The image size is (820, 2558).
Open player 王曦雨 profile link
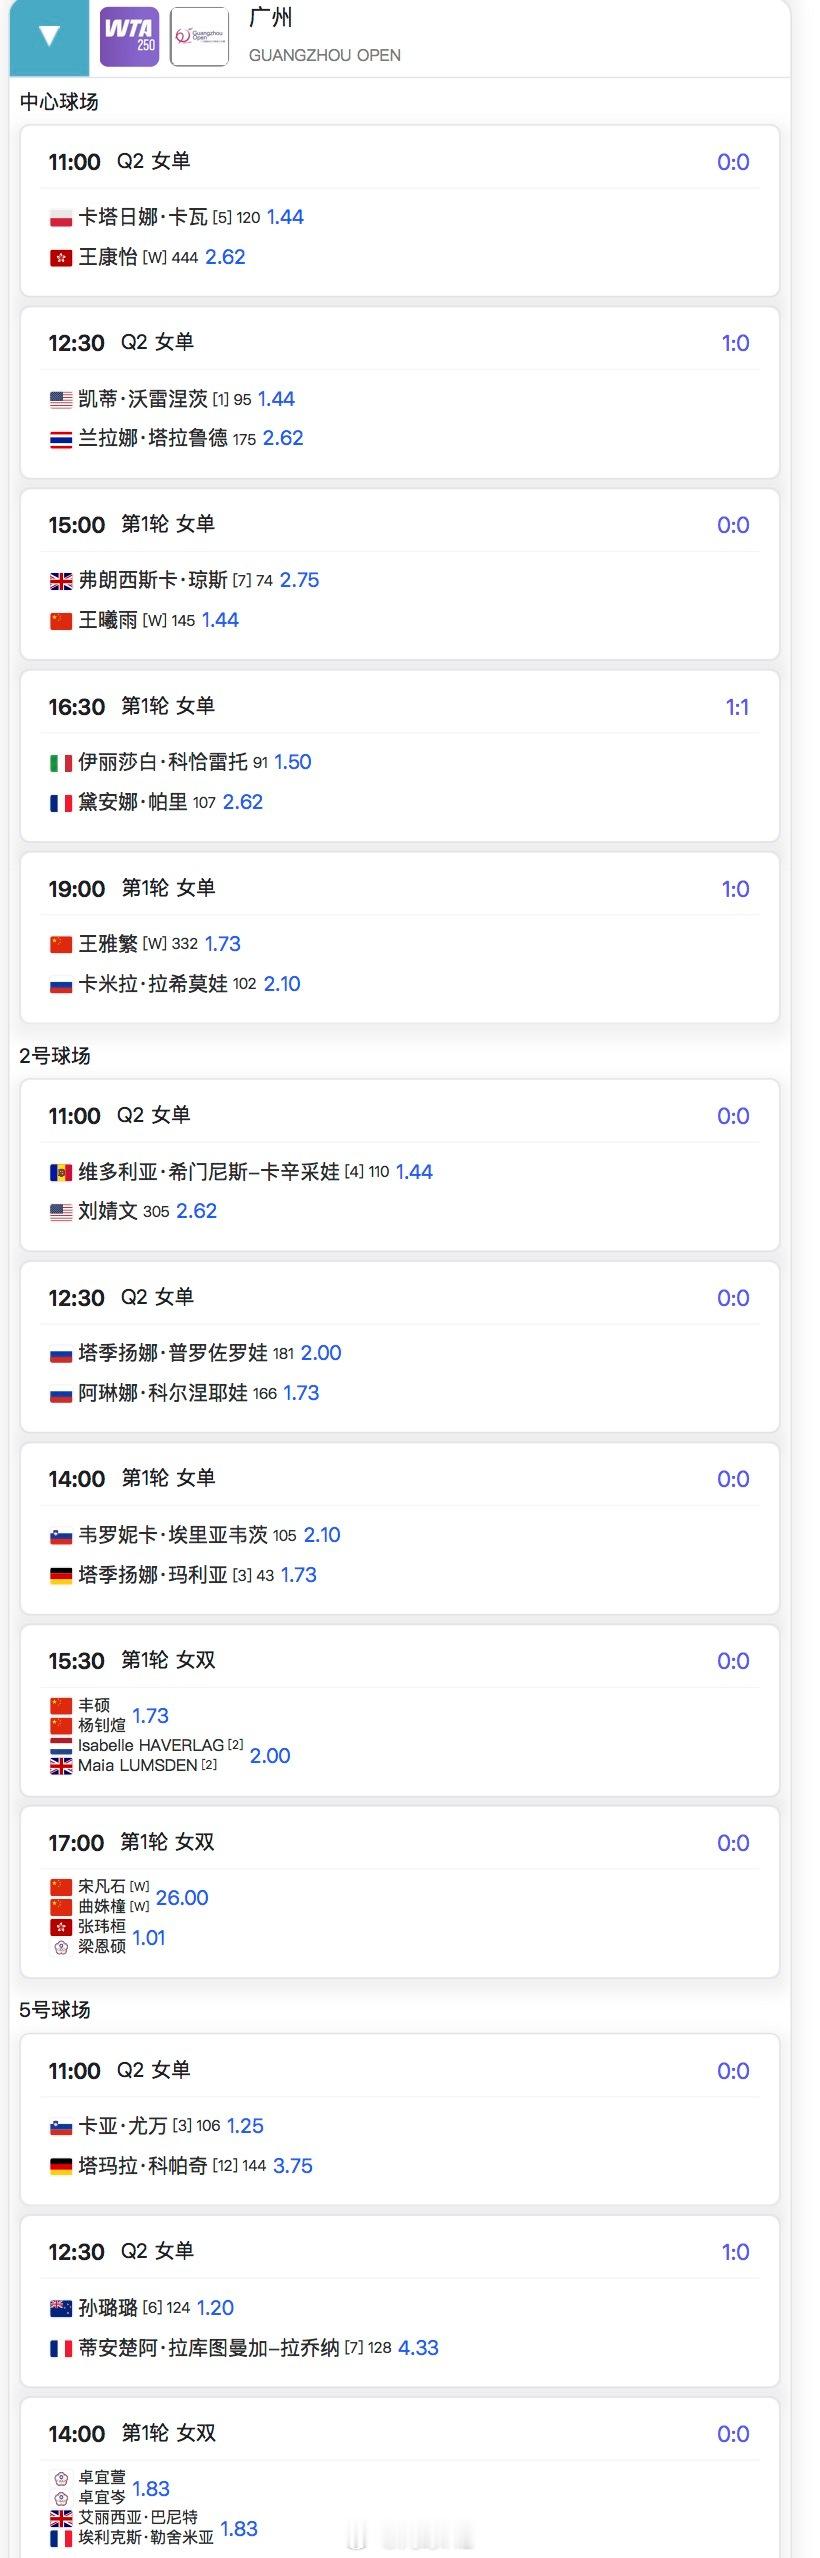tap(108, 620)
